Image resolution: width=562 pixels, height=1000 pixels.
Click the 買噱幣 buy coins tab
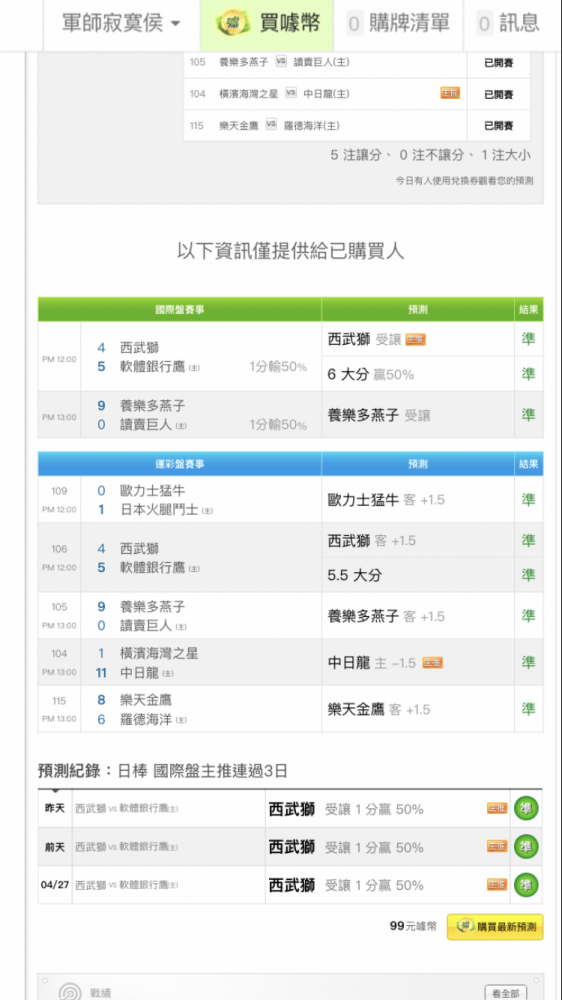[267, 24]
